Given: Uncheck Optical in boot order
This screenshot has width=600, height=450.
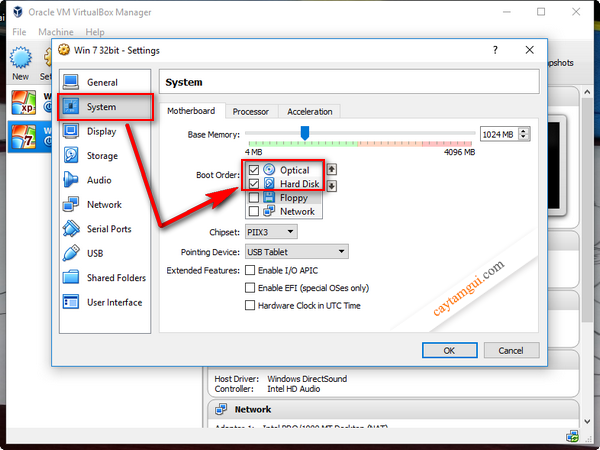Looking at the screenshot, I should tap(254, 170).
